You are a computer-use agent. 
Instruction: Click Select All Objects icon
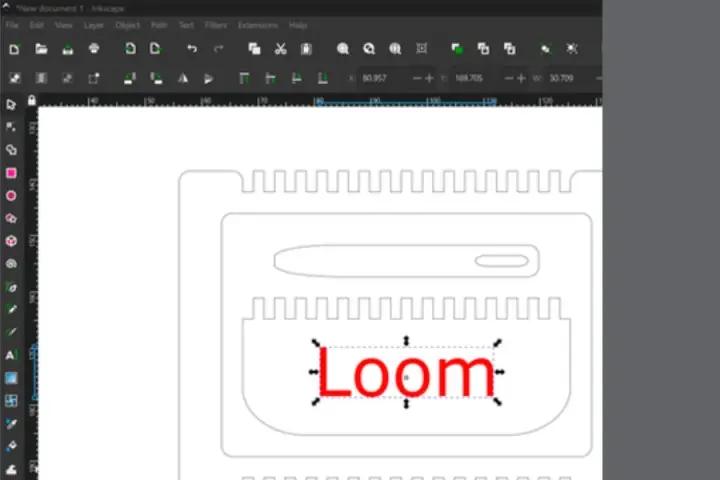click(x=15, y=78)
